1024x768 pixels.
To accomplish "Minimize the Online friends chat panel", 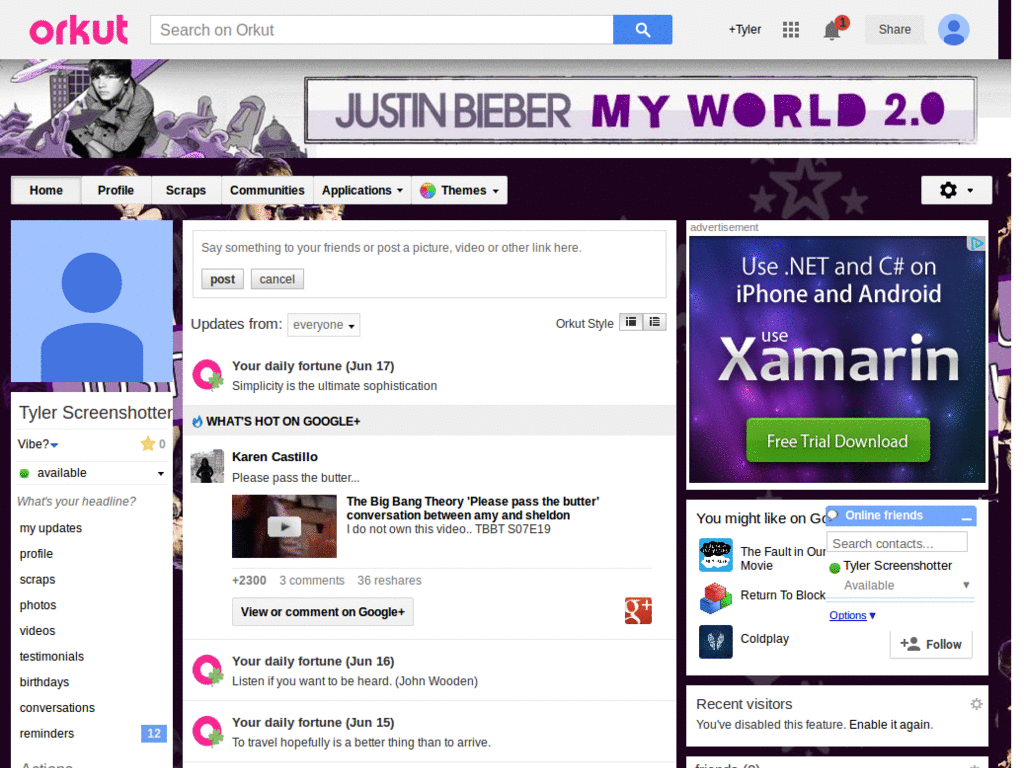I will click(x=967, y=517).
